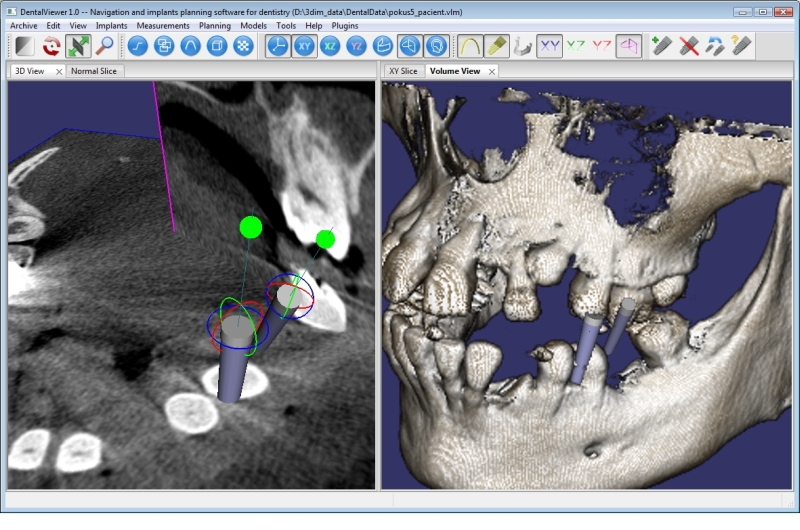Screen dimensions: 800x530
Task: Click the smaller green implant handle sphere
Action: [325, 239]
